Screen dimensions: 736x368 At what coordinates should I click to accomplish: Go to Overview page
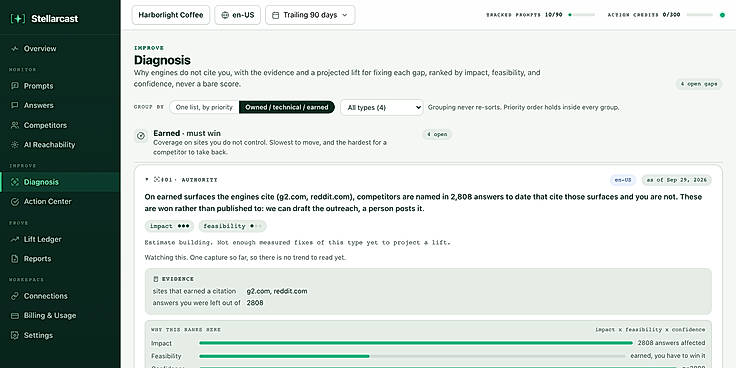pyautogui.click(x=60, y=49)
